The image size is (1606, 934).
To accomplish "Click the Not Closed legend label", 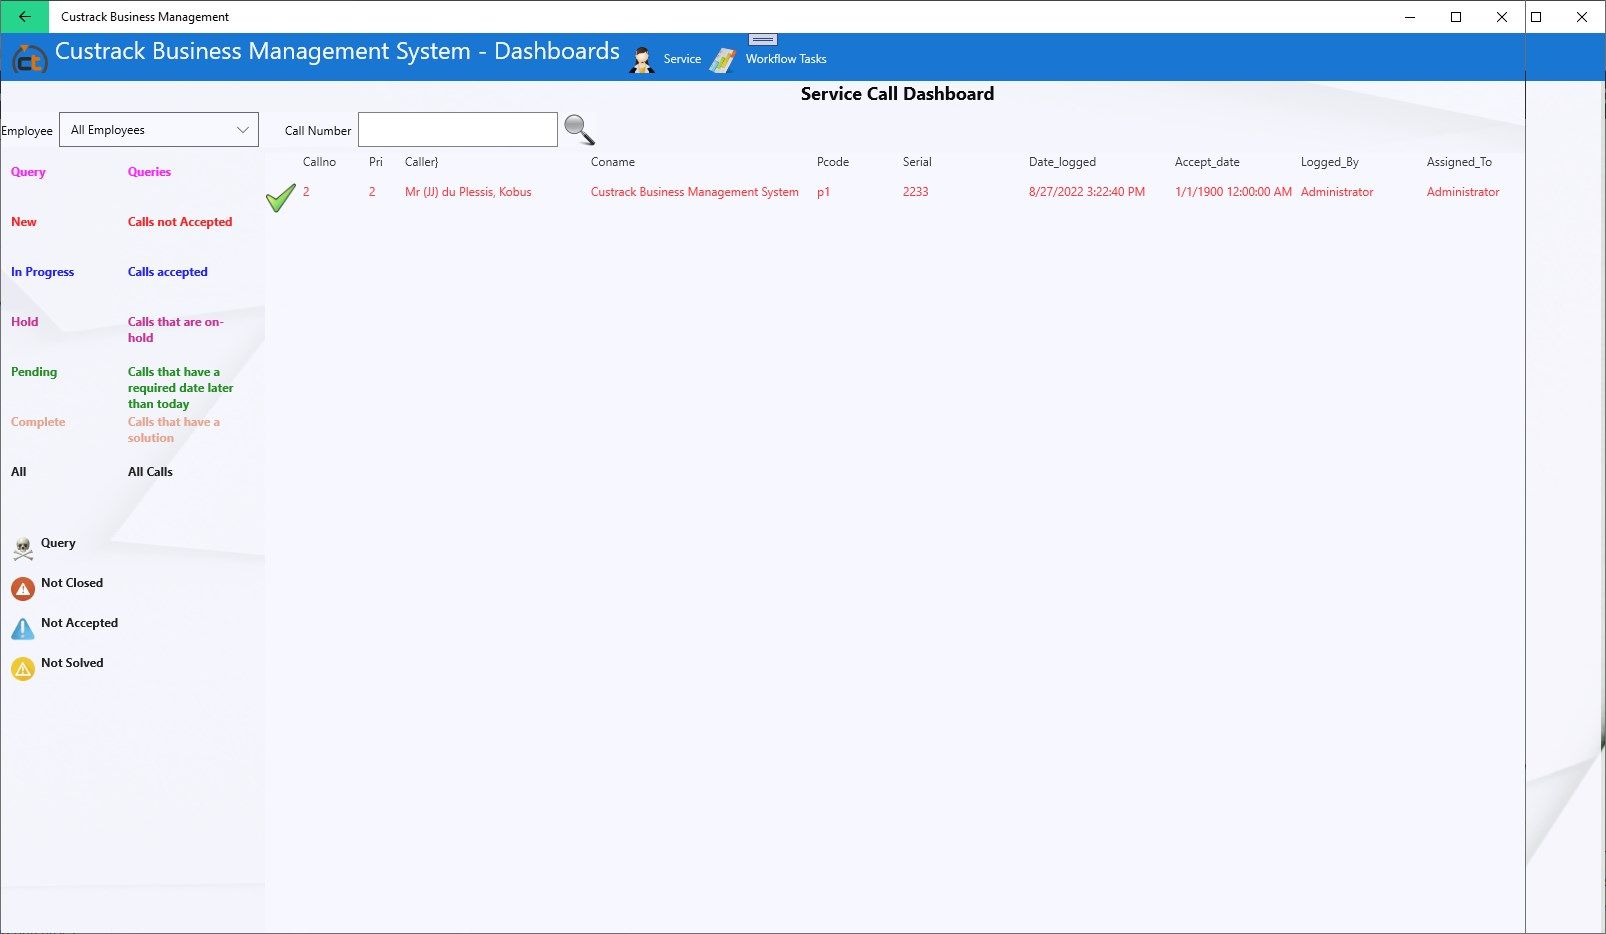I will (x=72, y=583).
